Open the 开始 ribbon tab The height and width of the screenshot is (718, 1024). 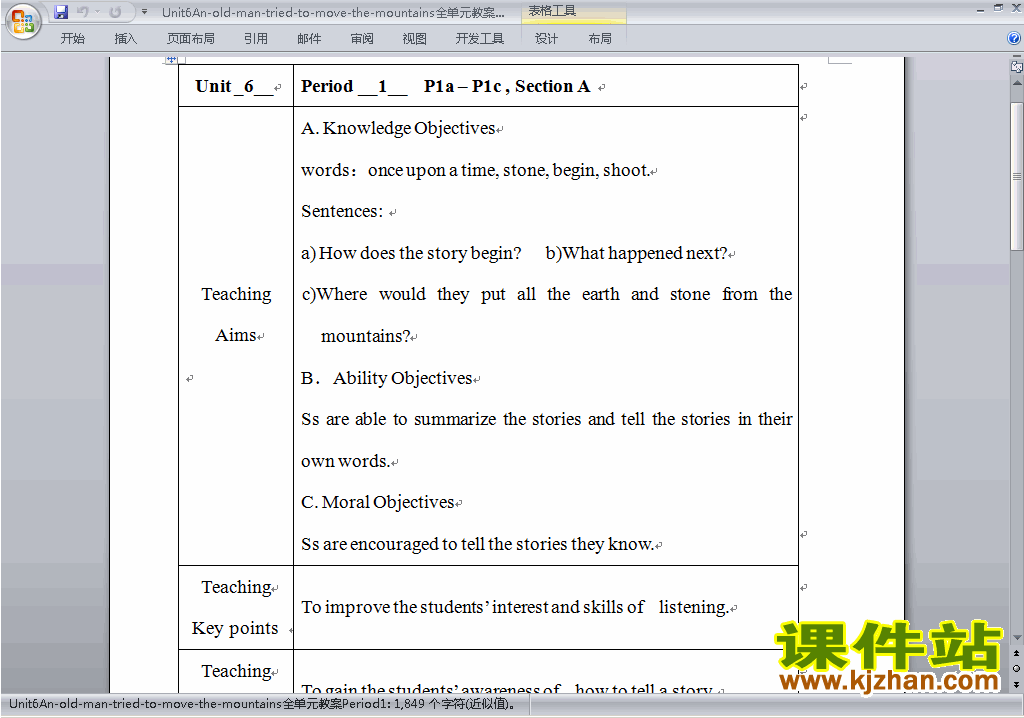click(72, 39)
